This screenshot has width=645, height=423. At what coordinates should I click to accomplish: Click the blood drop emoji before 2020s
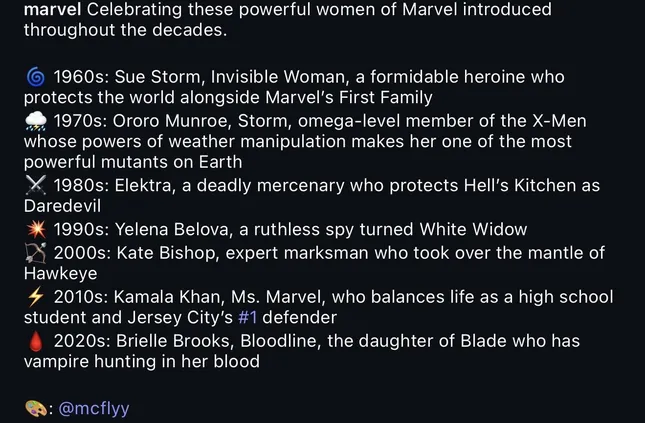coord(33,341)
